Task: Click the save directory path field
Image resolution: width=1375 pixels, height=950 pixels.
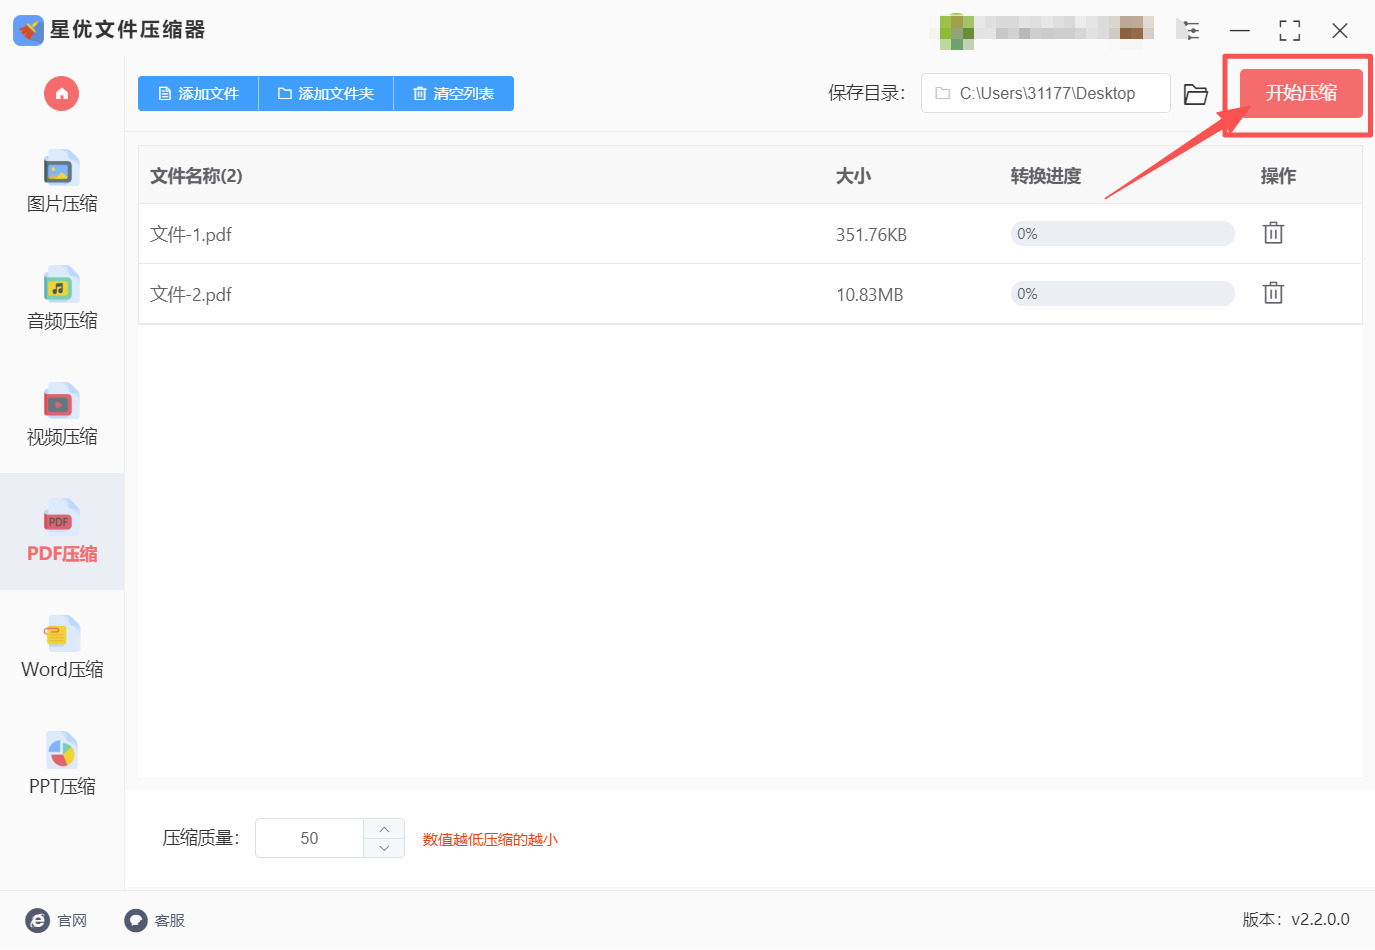Action: click(1045, 93)
